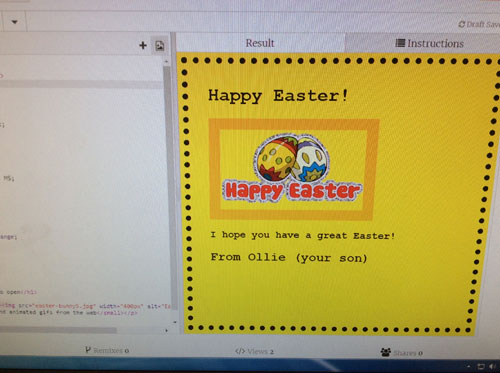Click the Remixes fork icon
Screen dimensions: 500x373
88,350
